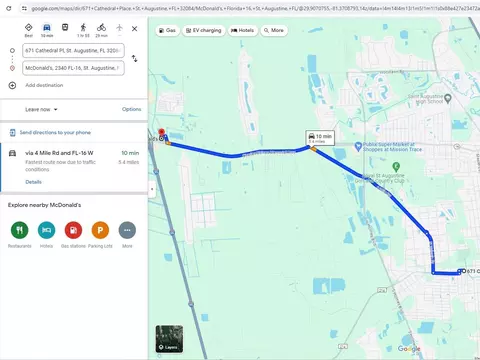Viewport: 480px width, 360px height.
Task: Close the directions panel
Action: (134, 29)
